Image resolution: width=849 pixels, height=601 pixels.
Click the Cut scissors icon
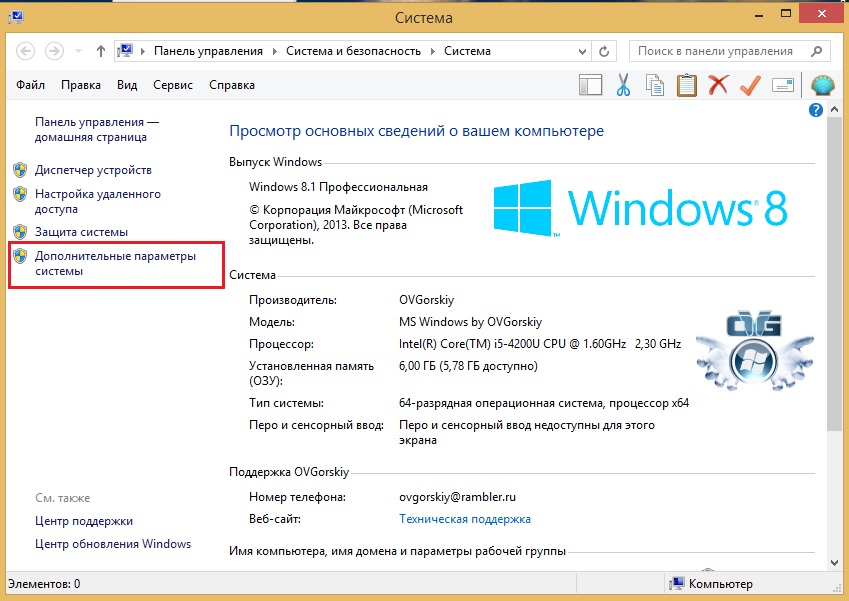point(623,85)
